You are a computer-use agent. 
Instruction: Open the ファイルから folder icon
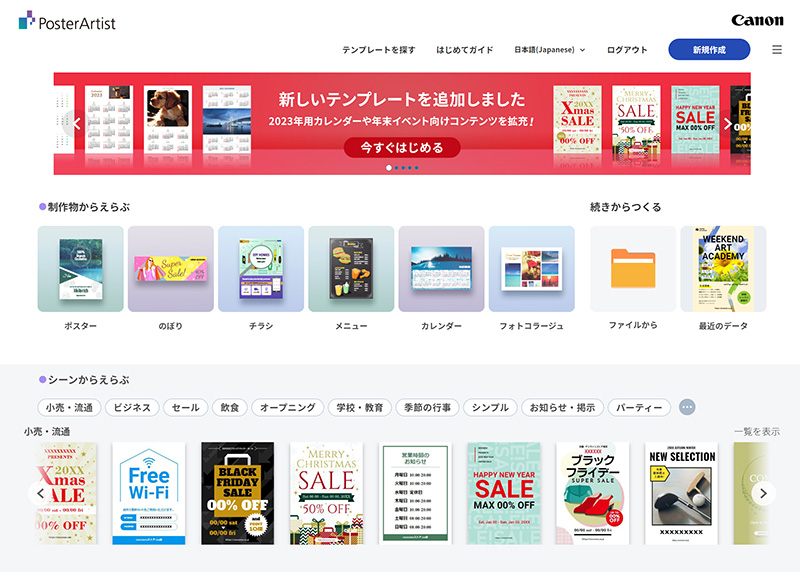point(633,268)
